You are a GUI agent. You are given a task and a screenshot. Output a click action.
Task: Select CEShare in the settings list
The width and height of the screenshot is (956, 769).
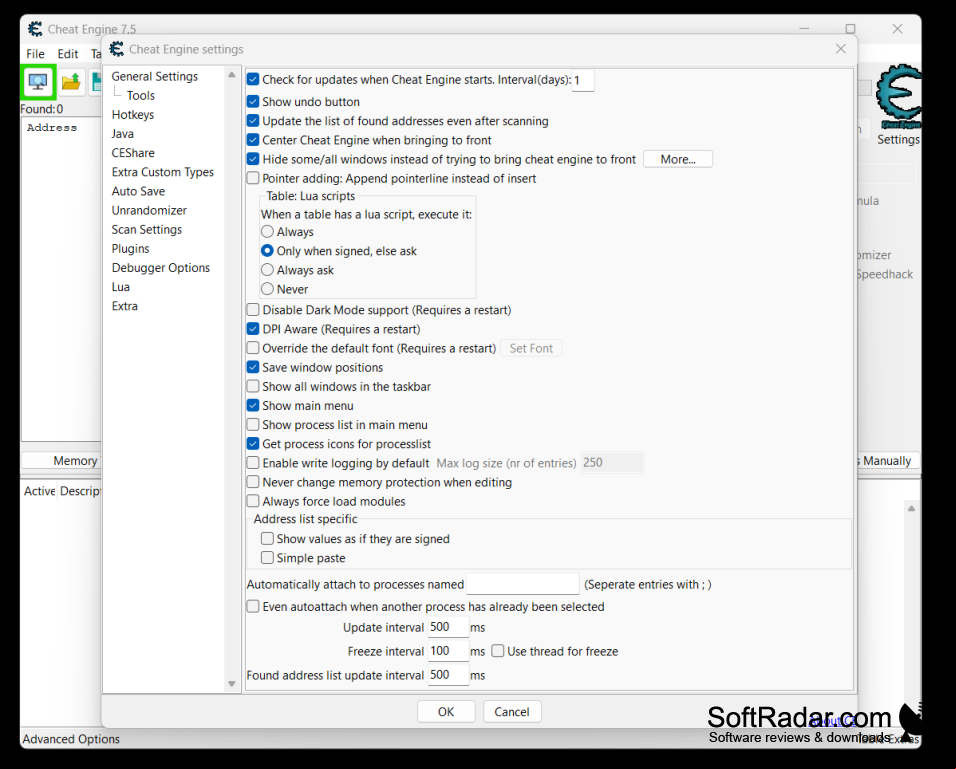[133, 153]
